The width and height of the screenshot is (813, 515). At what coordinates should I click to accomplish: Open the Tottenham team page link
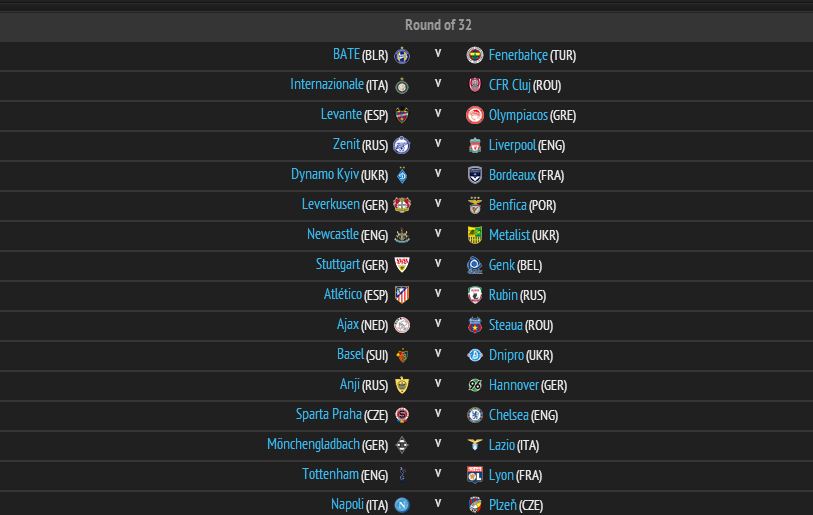(x=330, y=475)
